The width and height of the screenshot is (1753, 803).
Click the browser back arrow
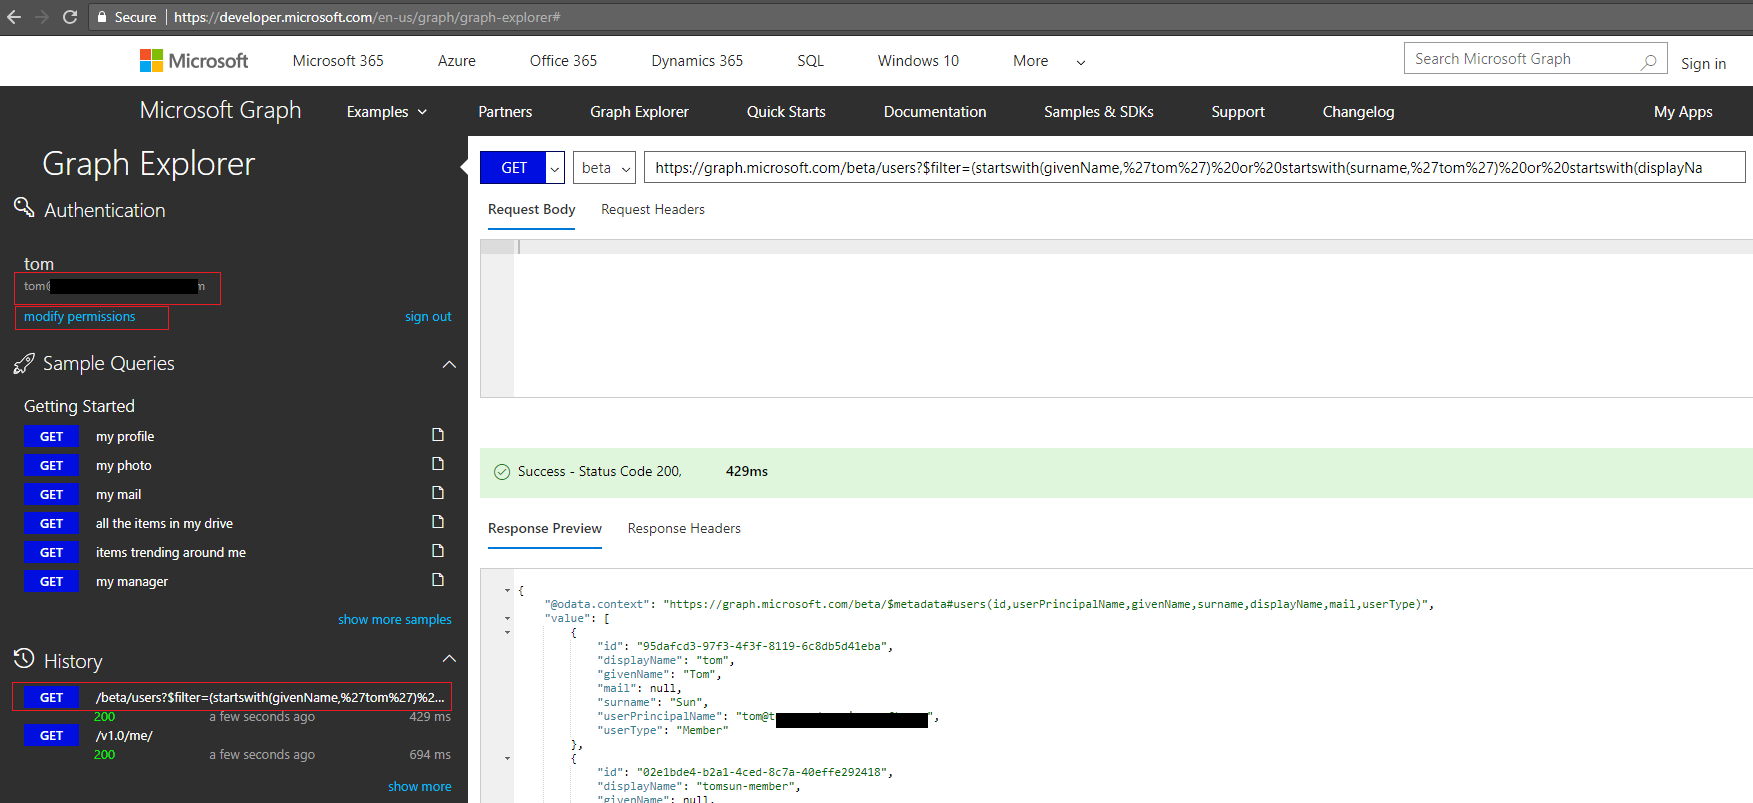14,17
